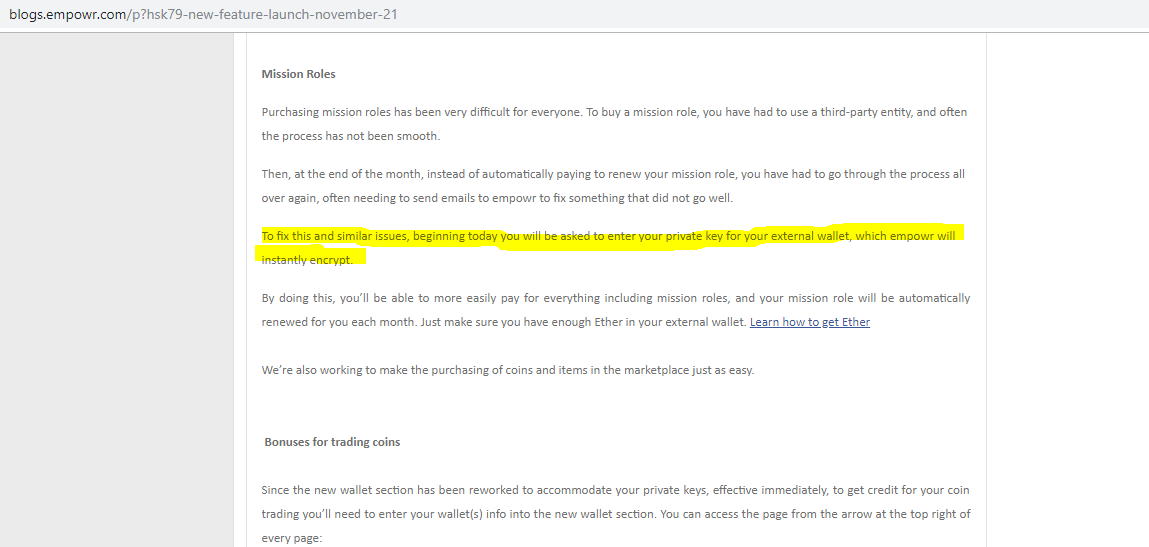Click the paragraph starting 'Since the new wallet section'

click(x=616, y=514)
